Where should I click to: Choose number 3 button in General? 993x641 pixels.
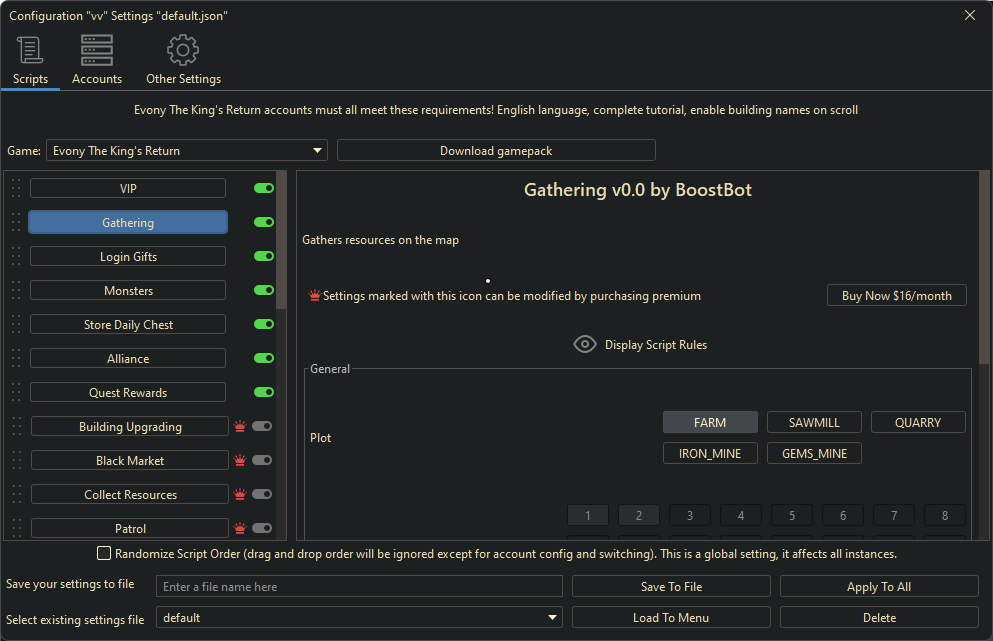690,516
